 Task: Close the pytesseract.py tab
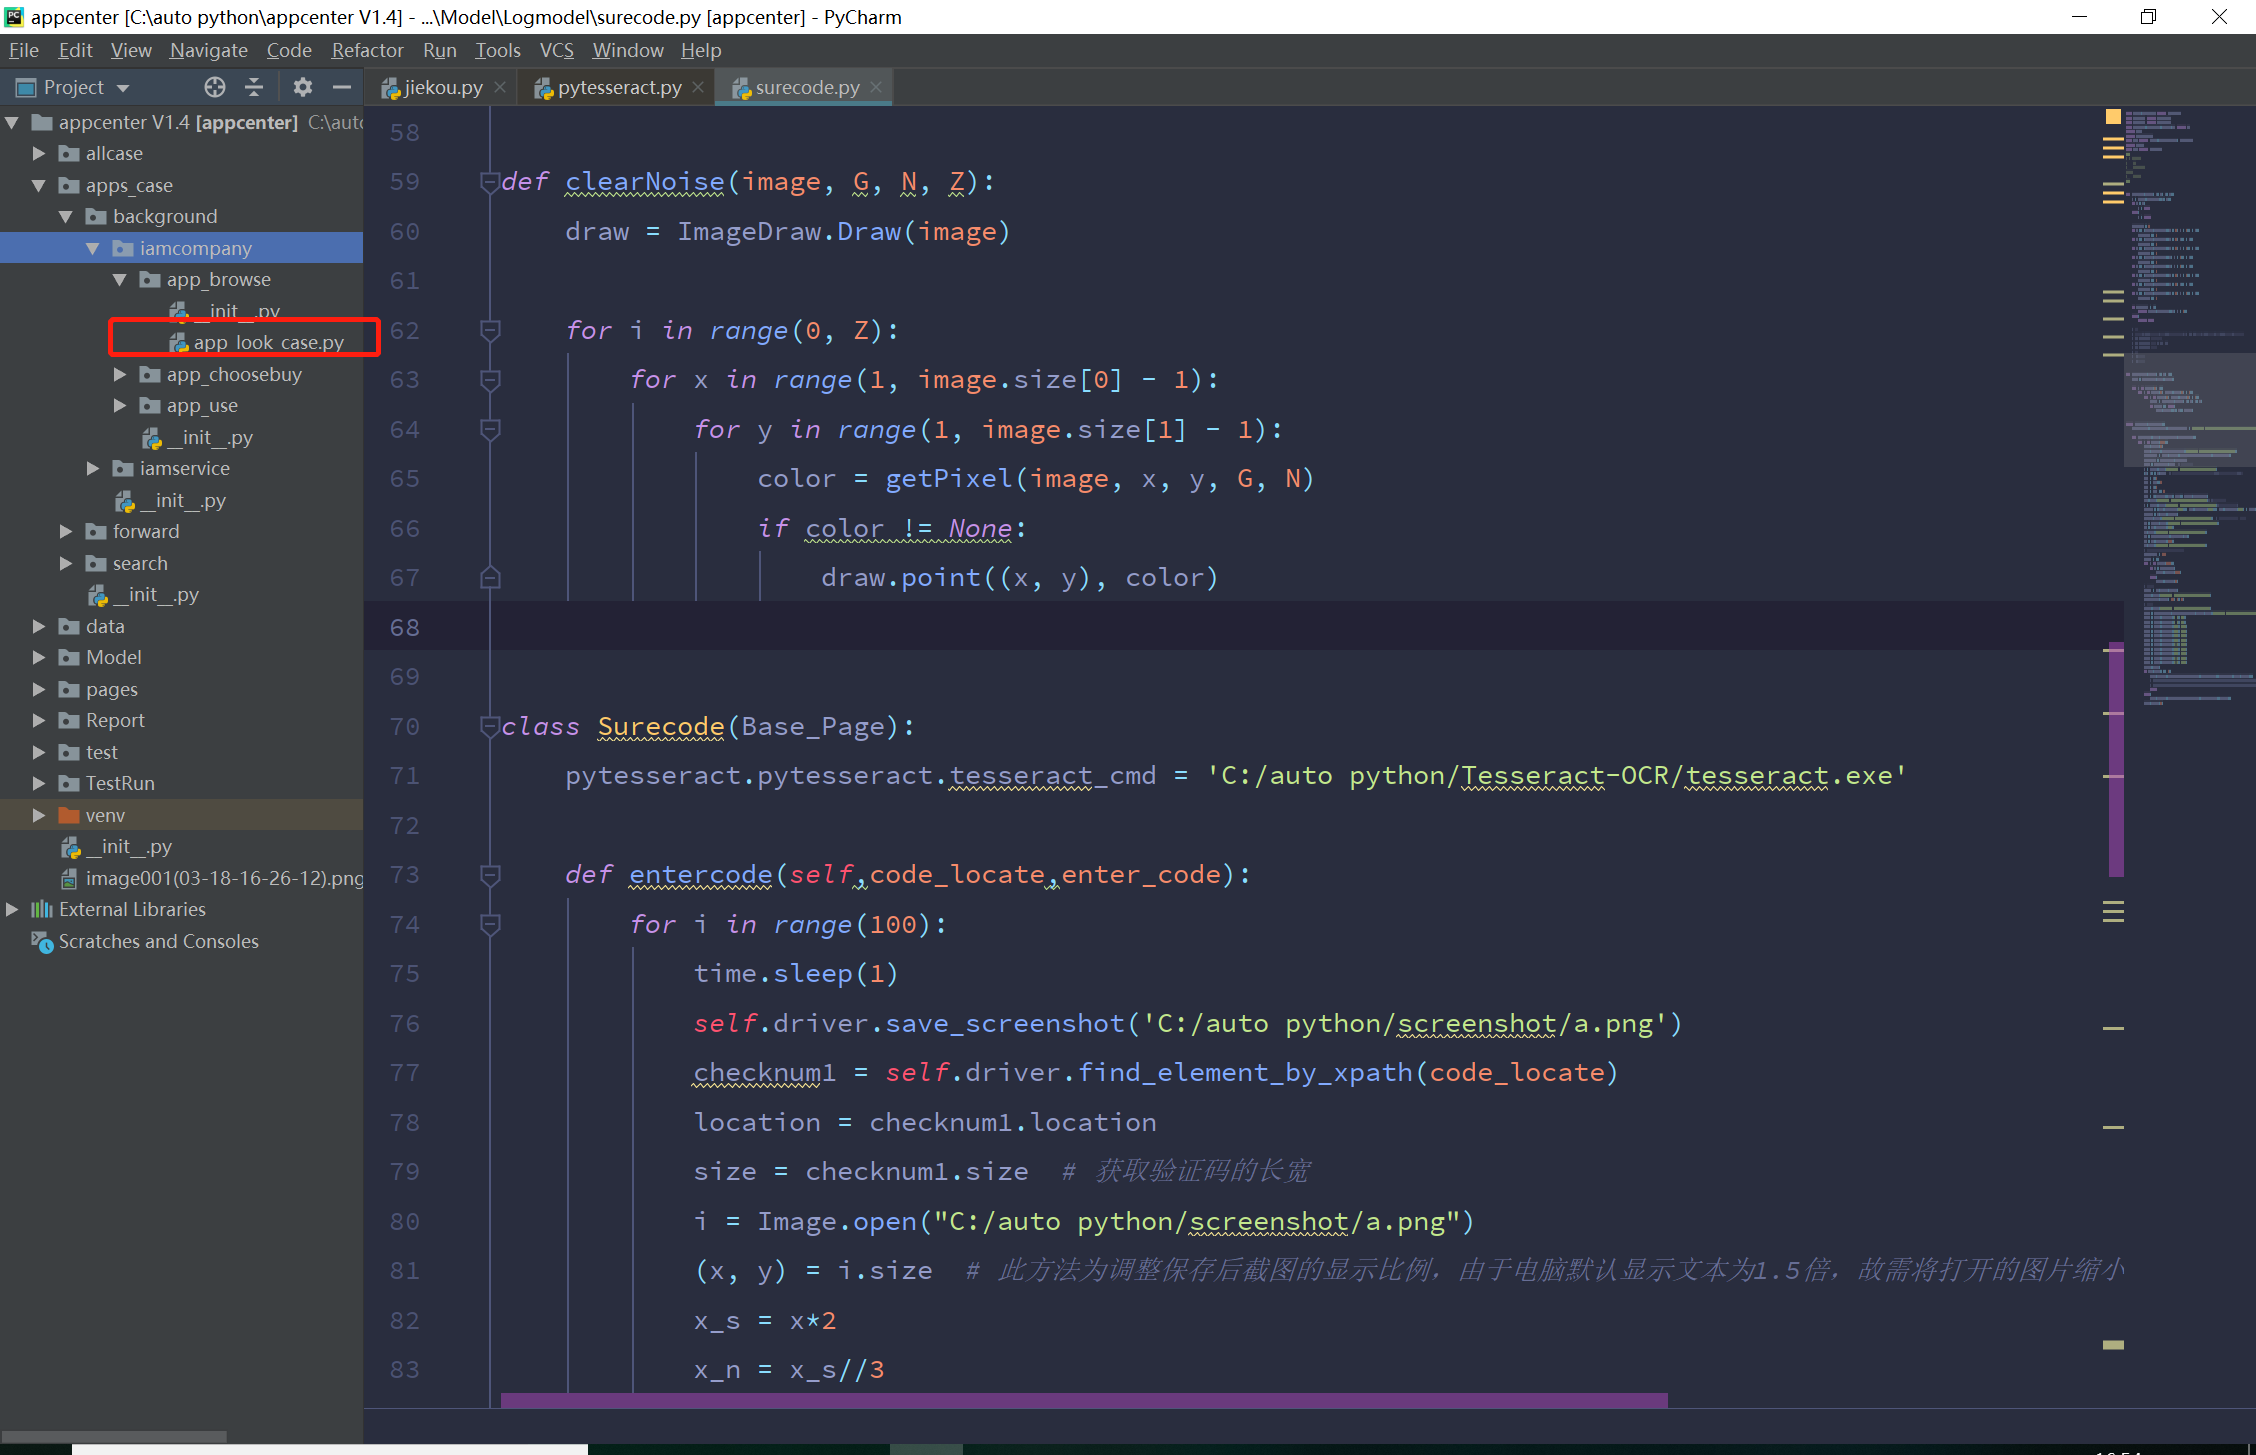tap(698, 88)
